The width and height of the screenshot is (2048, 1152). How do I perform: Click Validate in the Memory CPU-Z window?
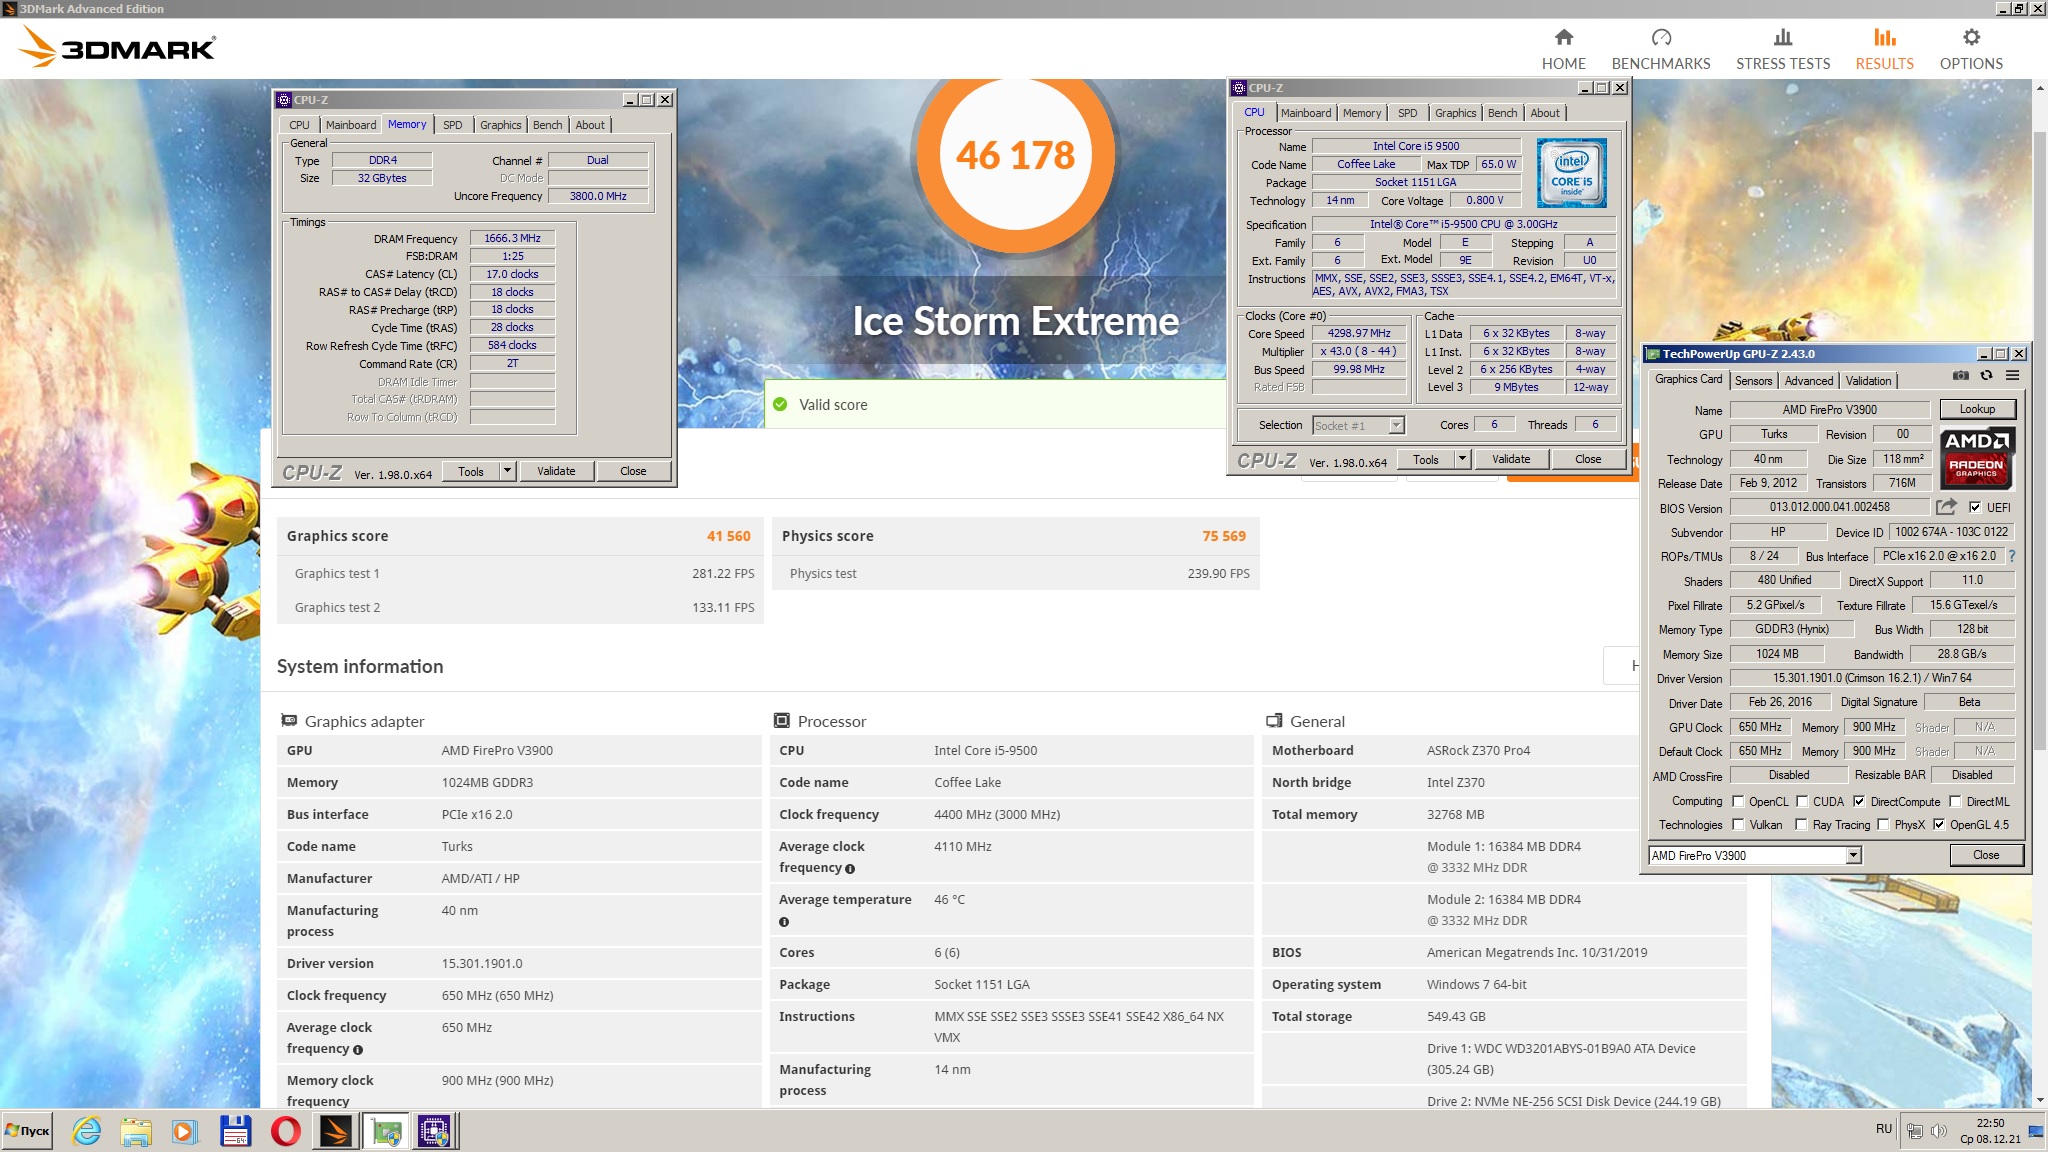(556, 470)
